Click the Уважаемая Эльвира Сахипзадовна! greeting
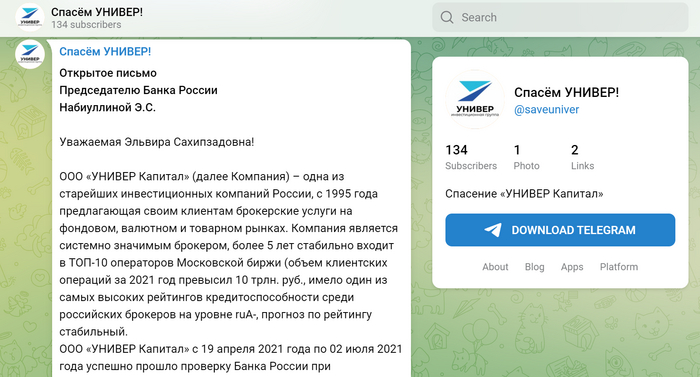 click(x=157, y=142)
